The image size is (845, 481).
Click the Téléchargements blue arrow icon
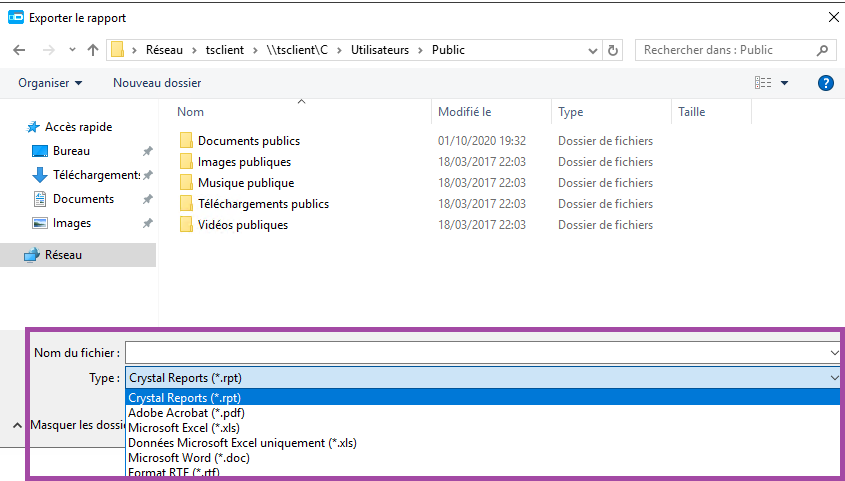coord(40,175)
